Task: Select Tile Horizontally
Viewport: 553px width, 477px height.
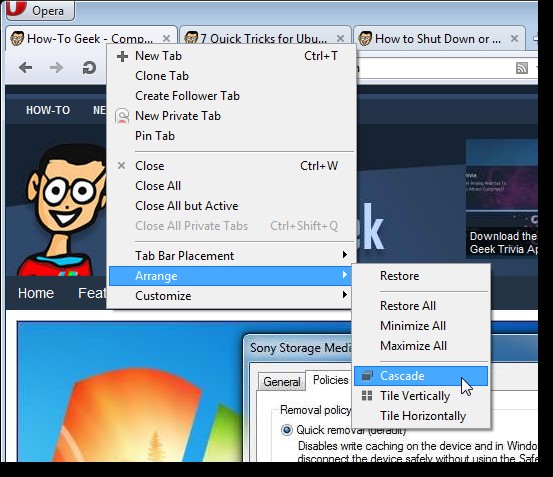Action: pyautogui.click(x=421, y=416)
